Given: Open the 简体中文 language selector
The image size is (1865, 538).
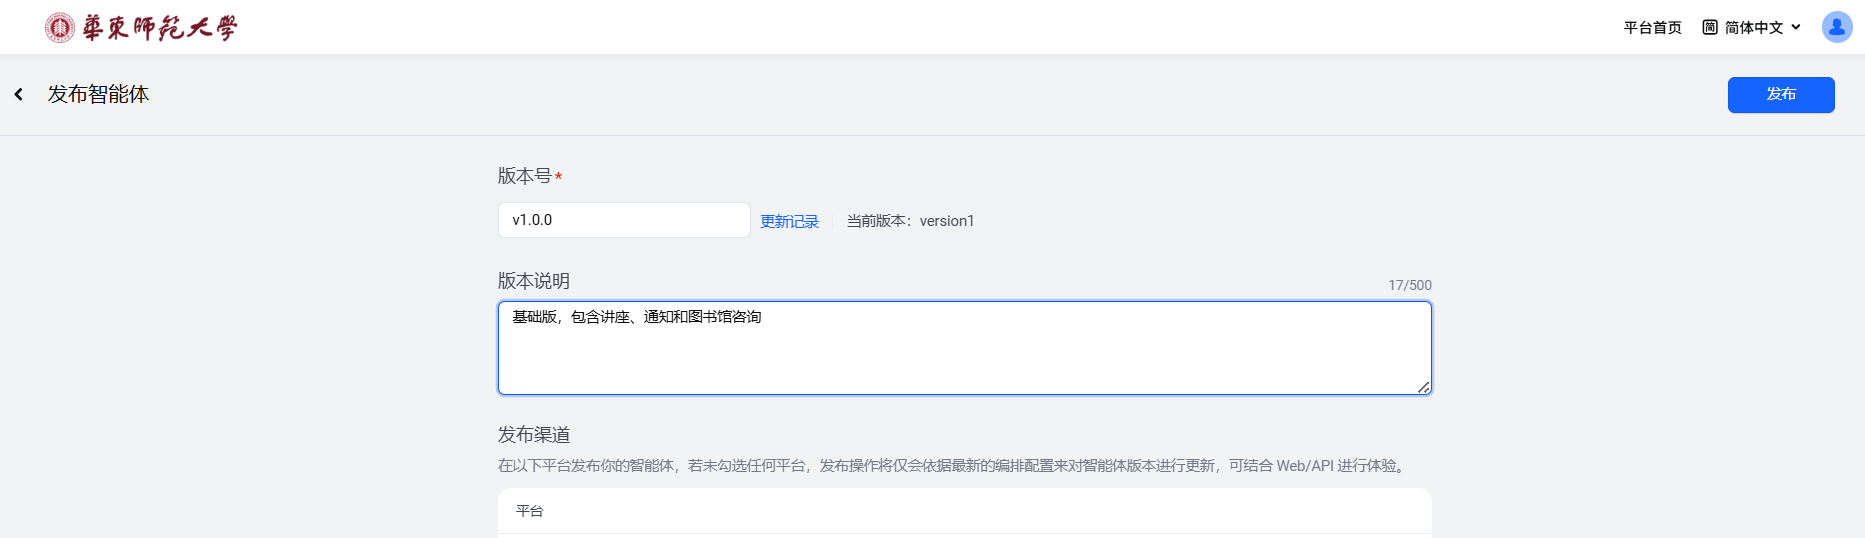Looking at the screenshot, I should point(1754,28).
